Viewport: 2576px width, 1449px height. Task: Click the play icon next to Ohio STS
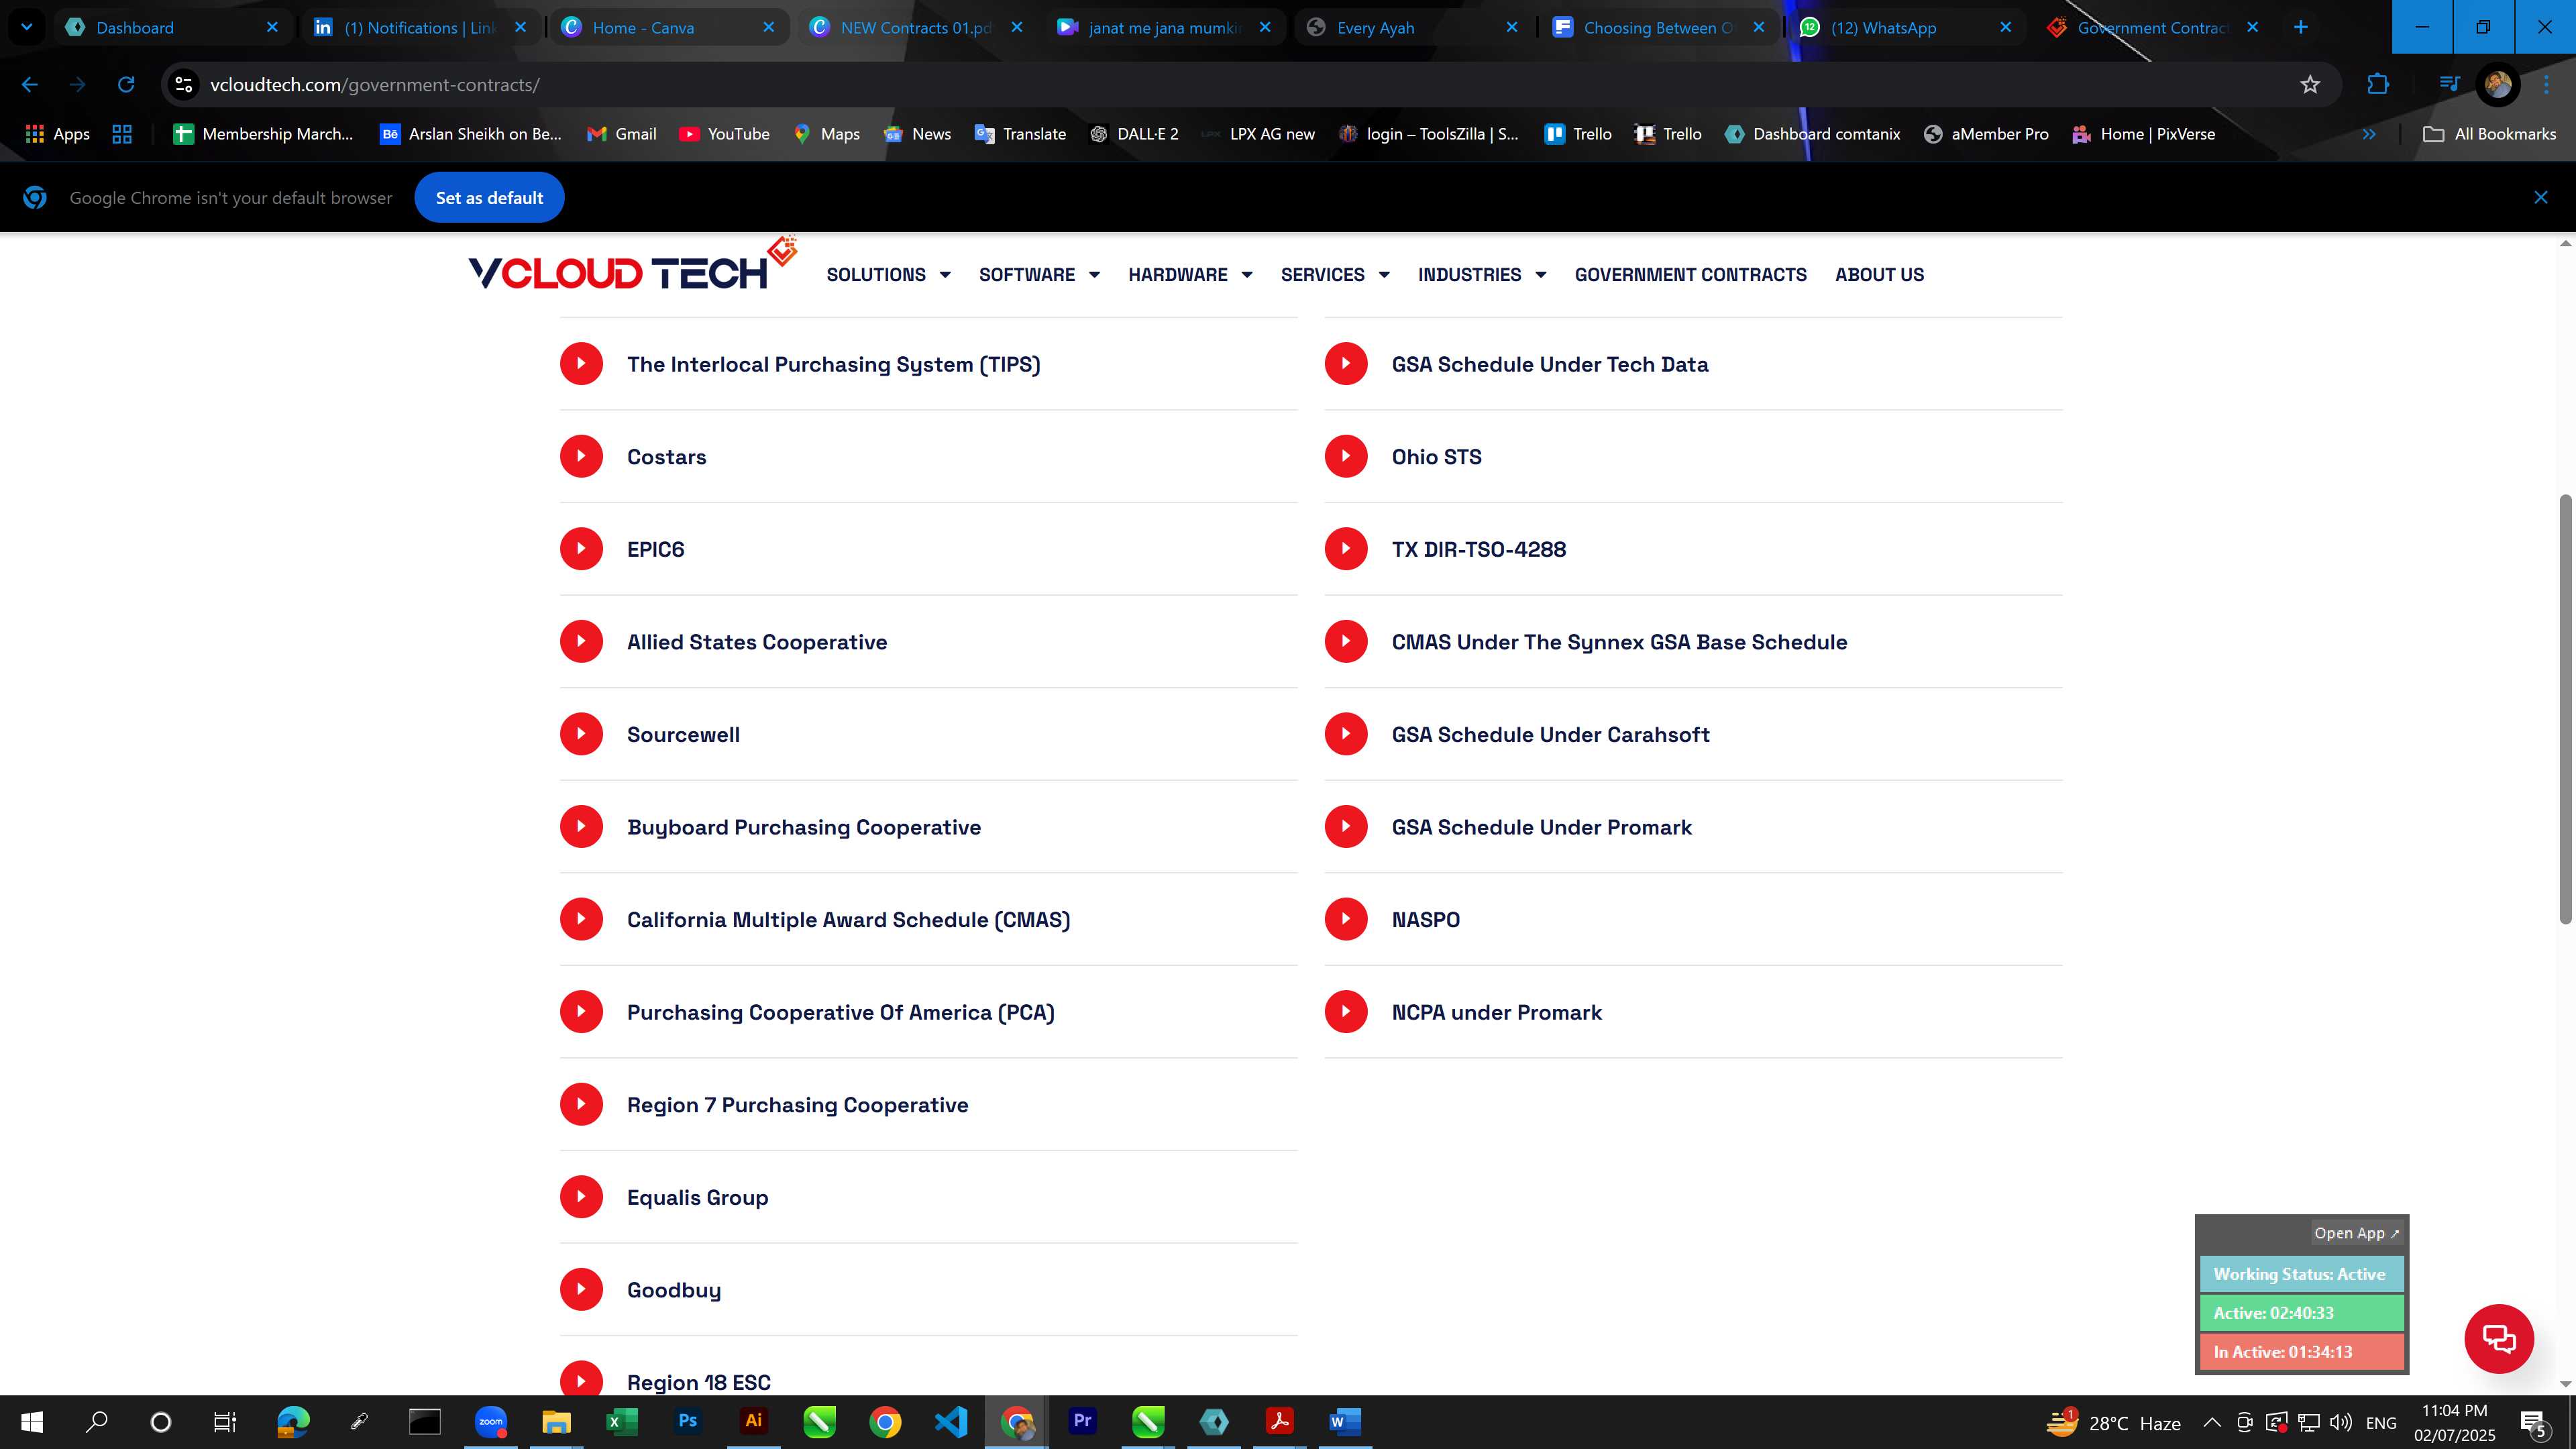click(x=1346, y=456)
